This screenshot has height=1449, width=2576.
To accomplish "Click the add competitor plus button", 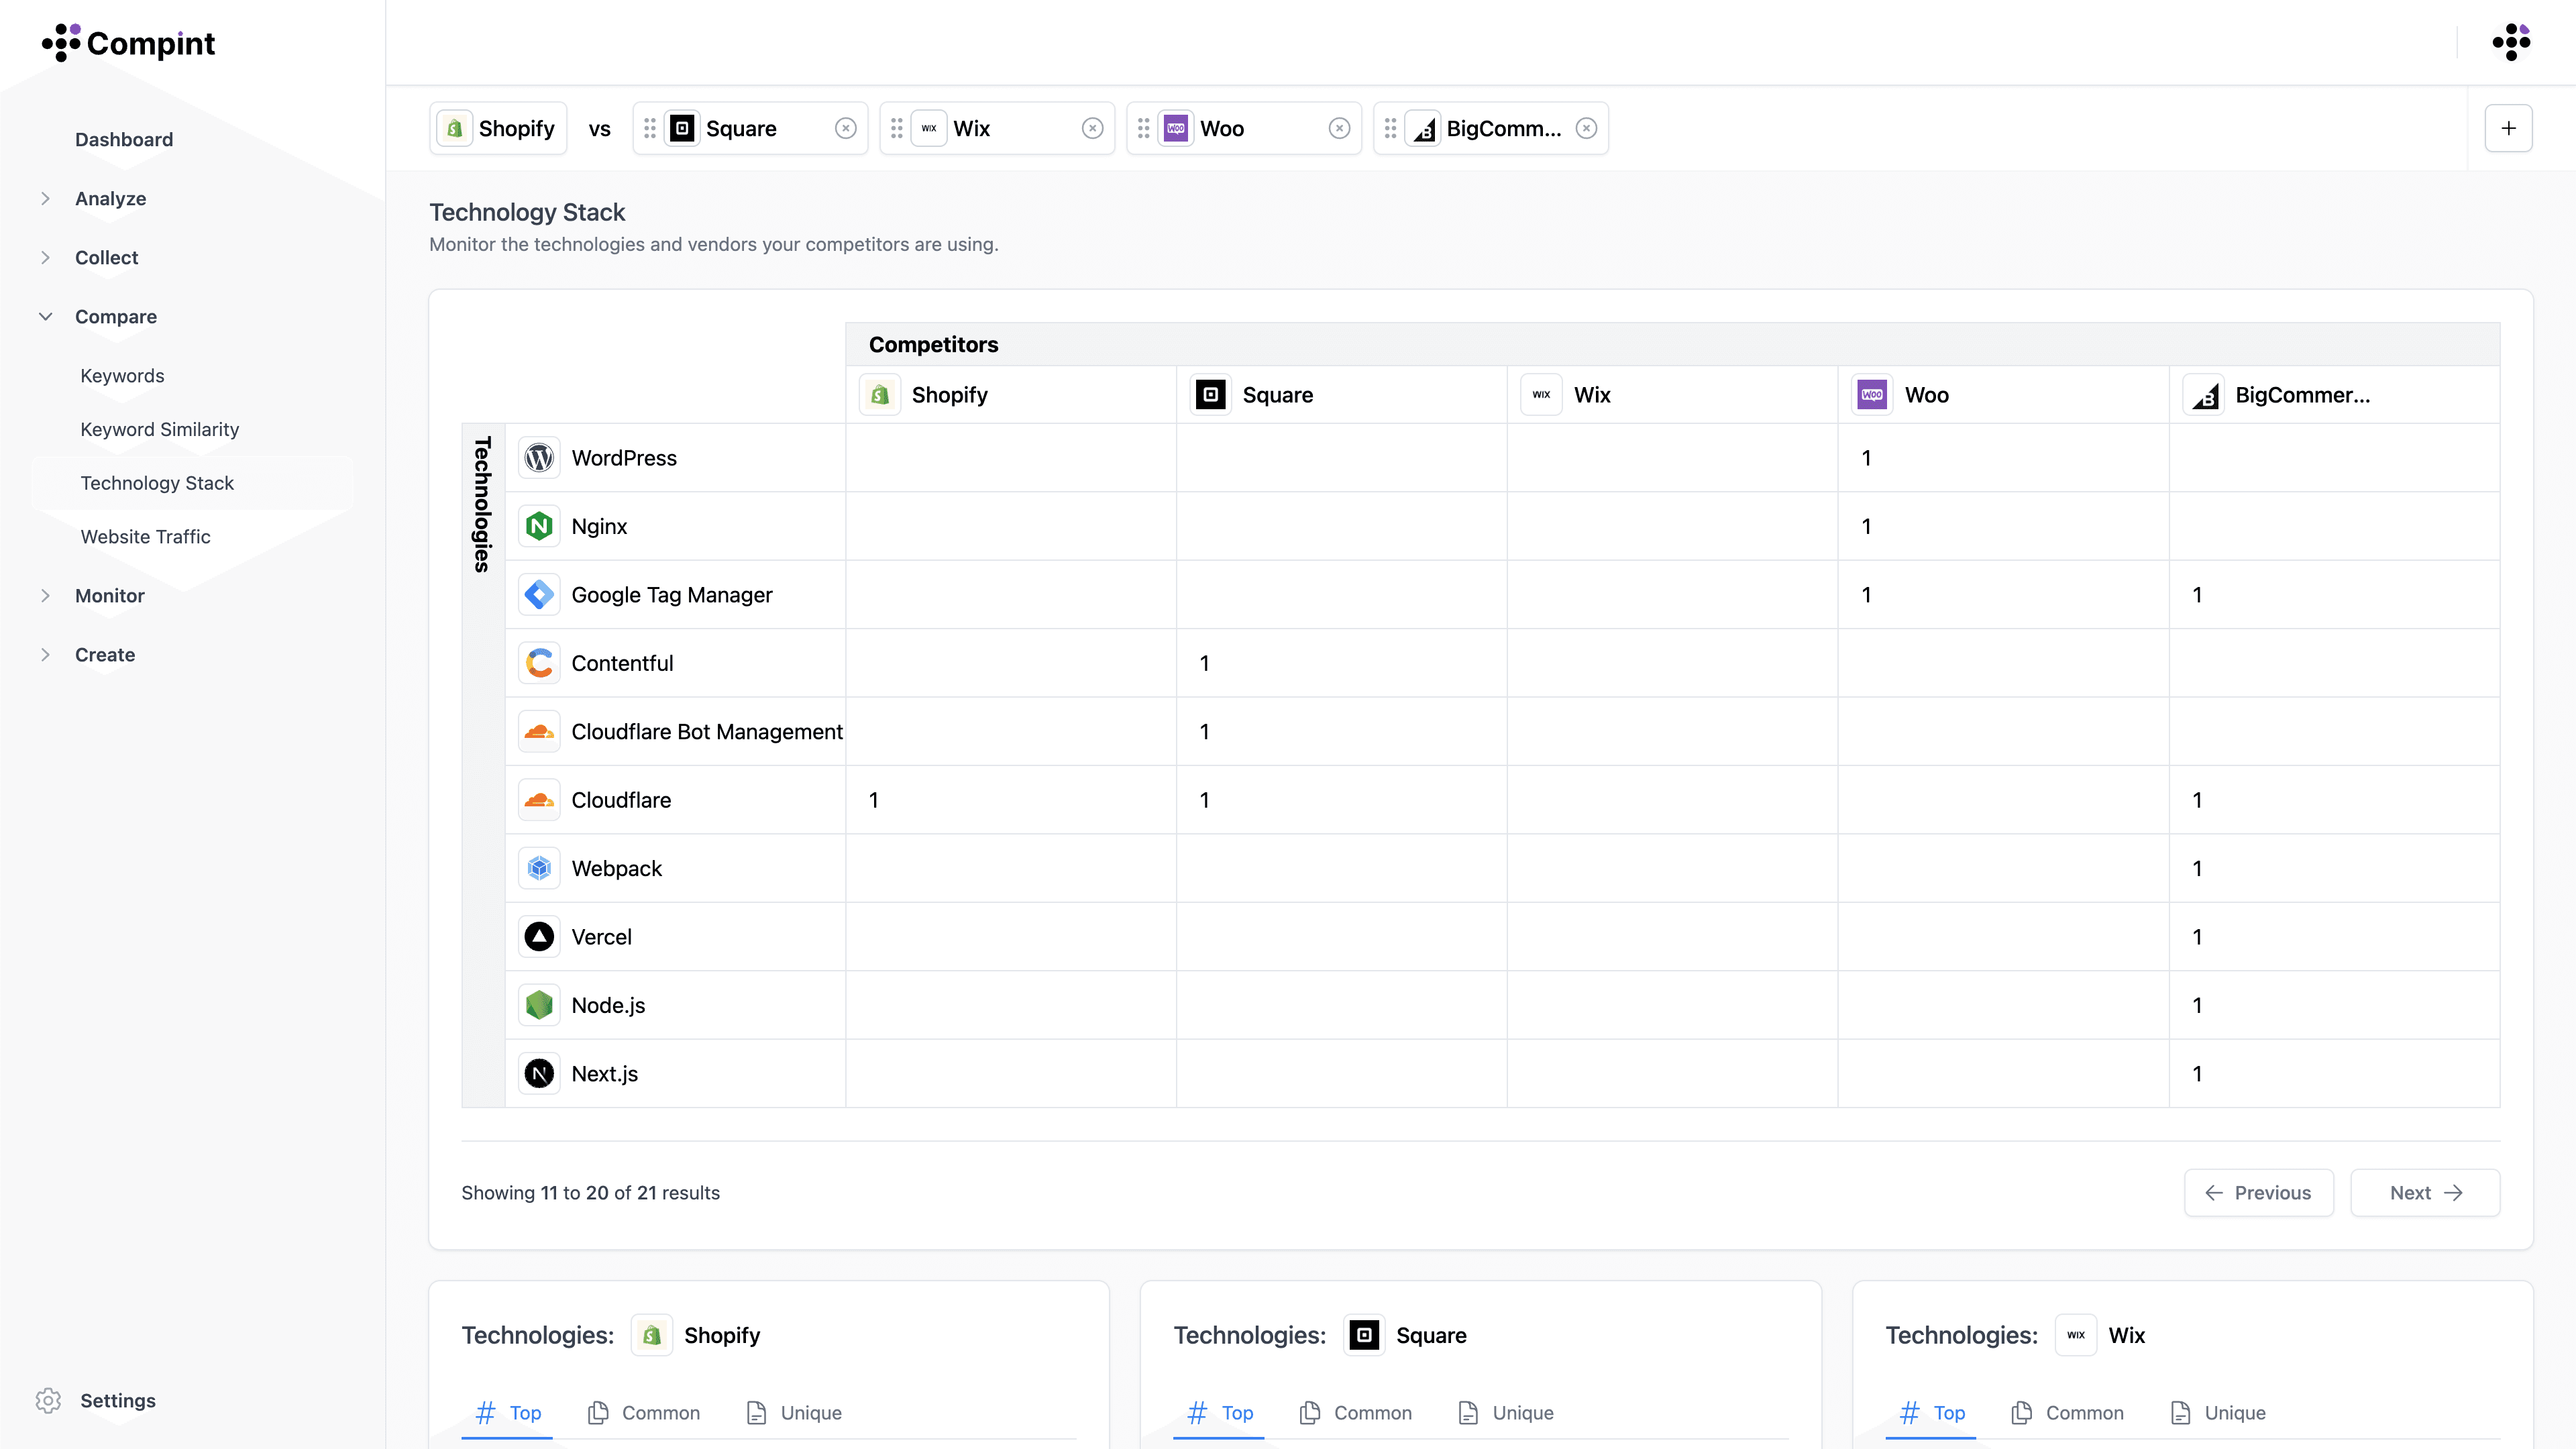I will pos(2508,128).
